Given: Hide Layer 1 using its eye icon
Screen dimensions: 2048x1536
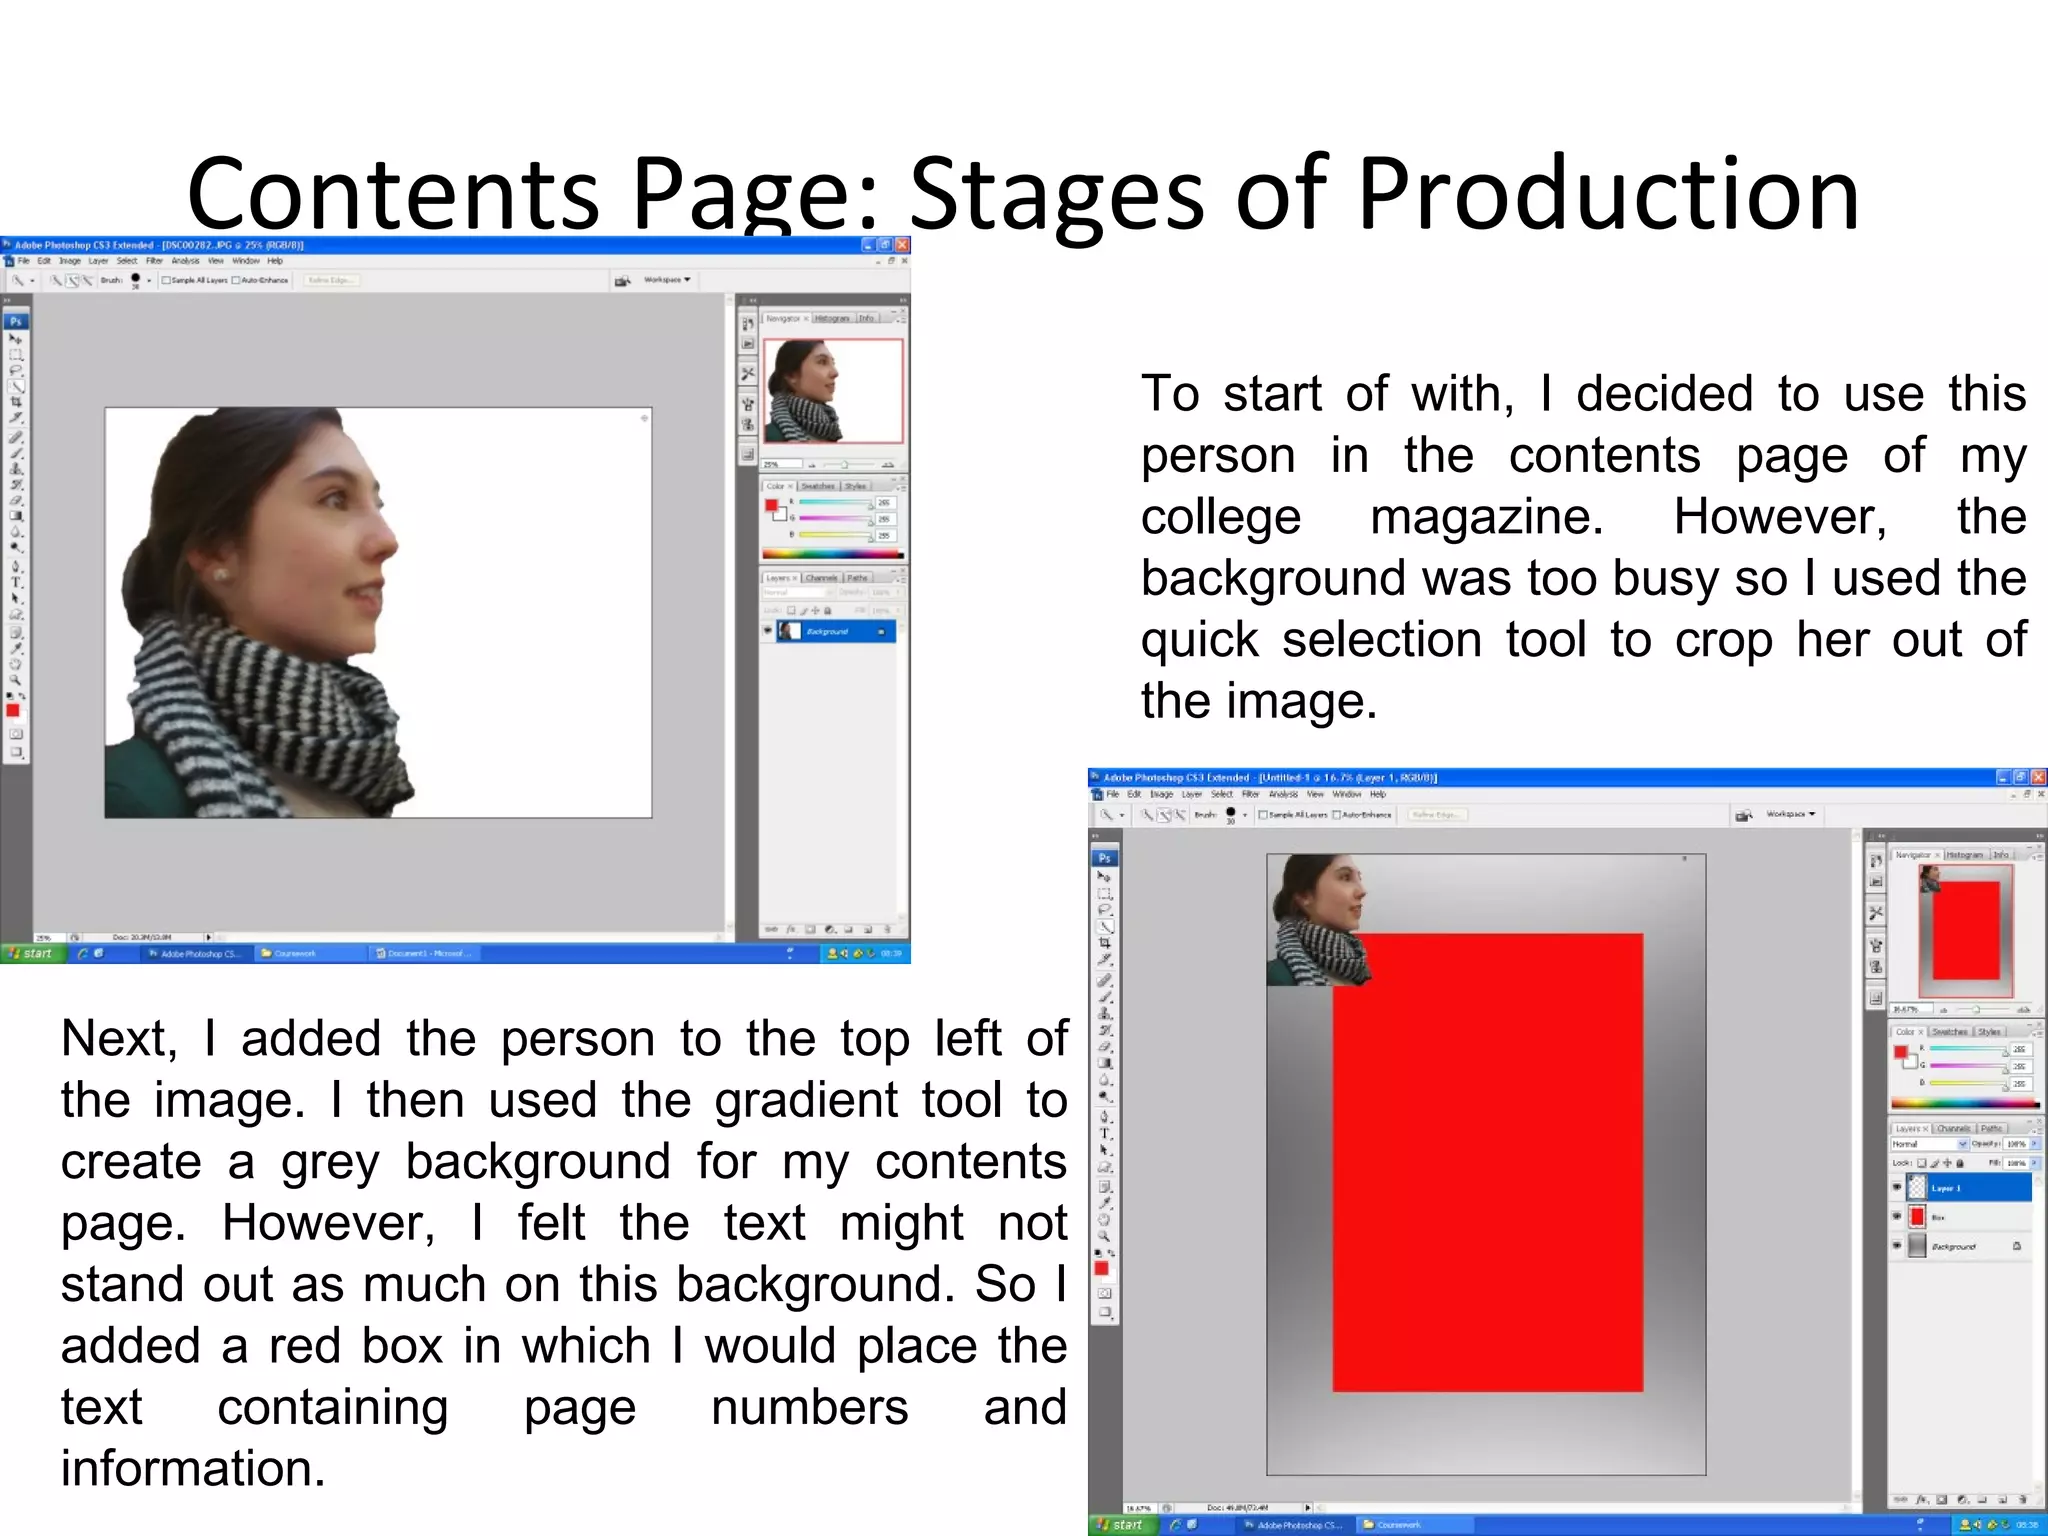Looking at the screenshot, I should (x=1897, y=1187).
